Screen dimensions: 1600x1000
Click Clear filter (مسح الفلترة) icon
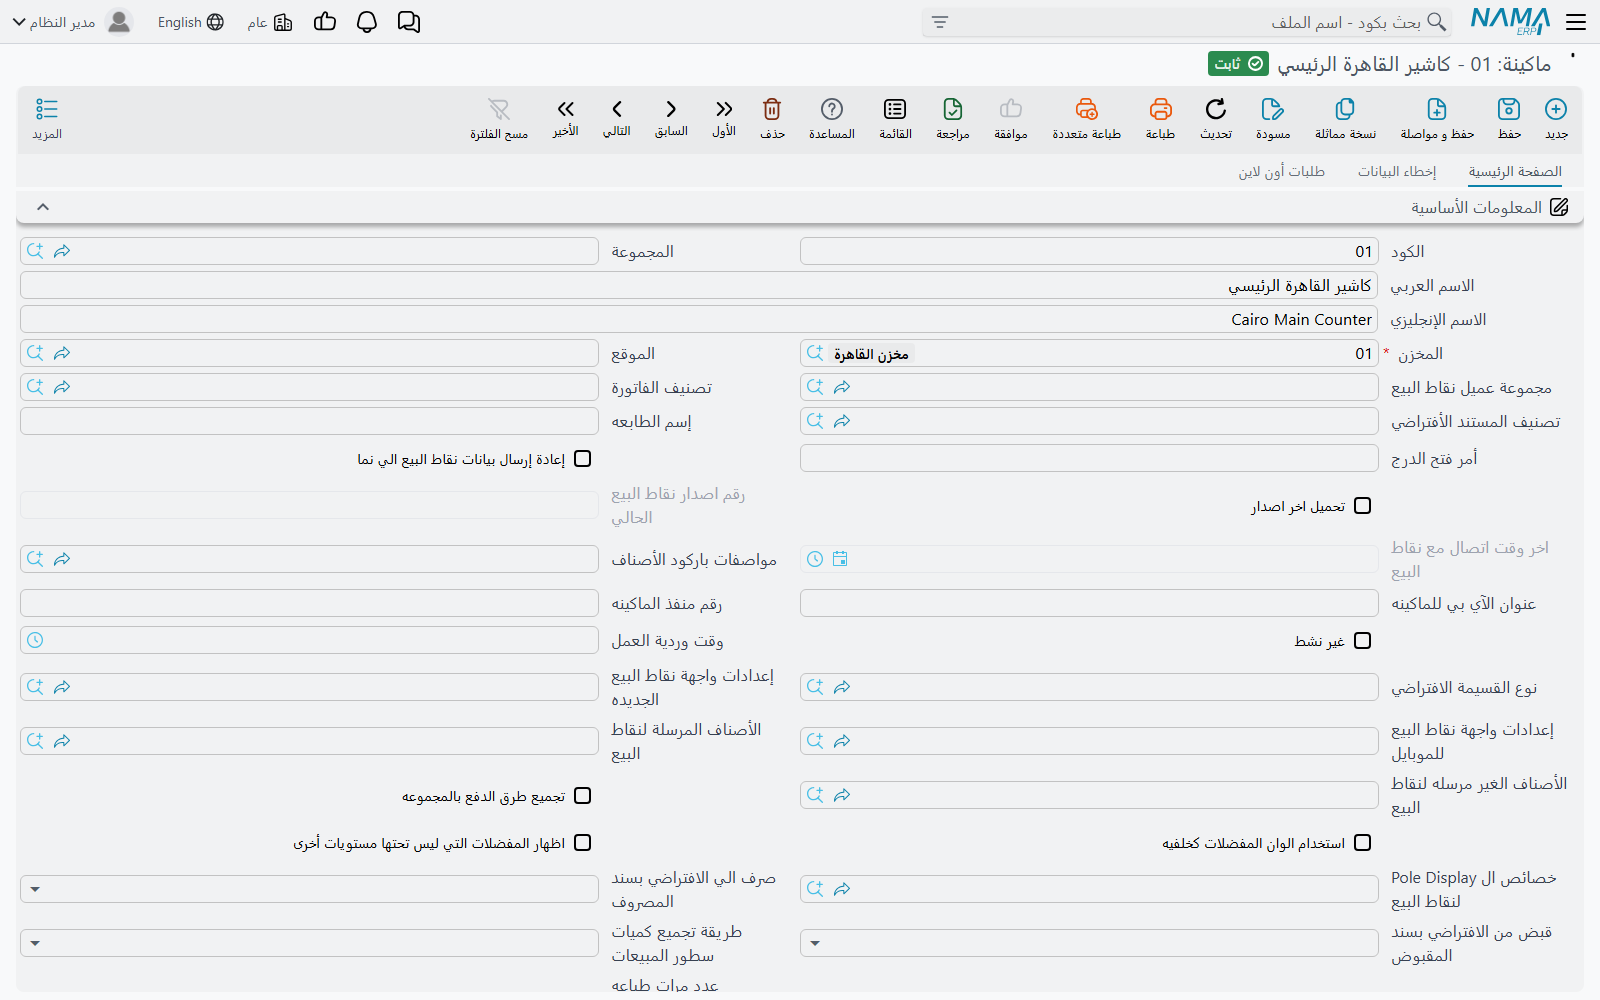click(499, 109)
